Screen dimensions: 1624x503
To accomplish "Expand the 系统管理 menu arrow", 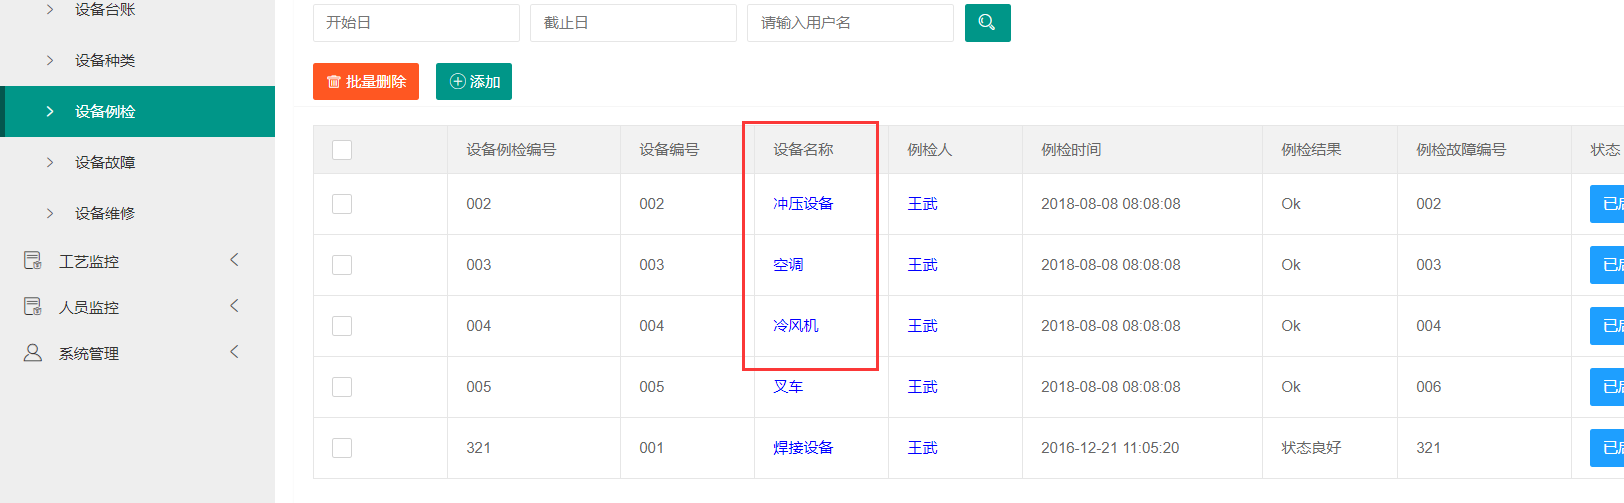I will coord(234,352).
